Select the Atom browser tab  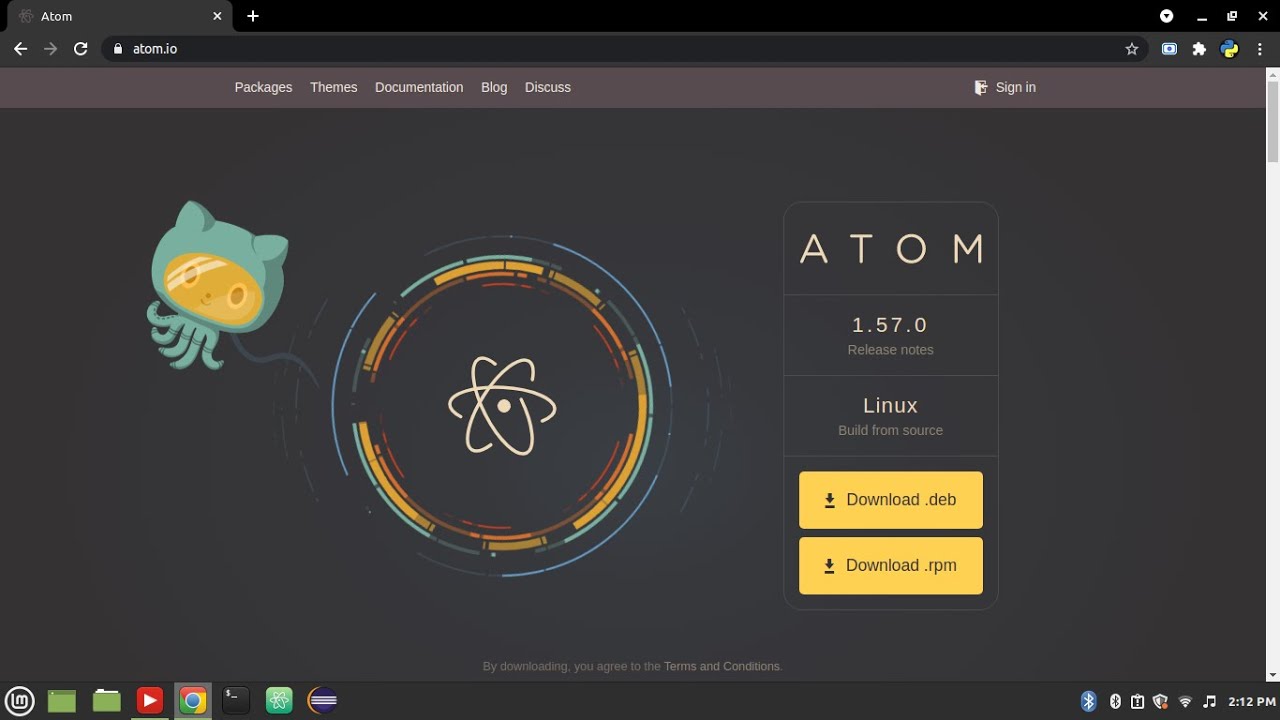pos(118,16)
